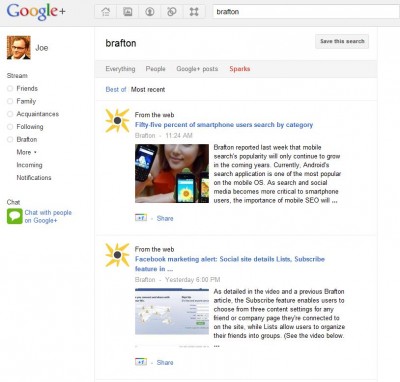Click the Stream heading in sidebar
This screenshot has height=382, width=400.
(x=17, y=76)
